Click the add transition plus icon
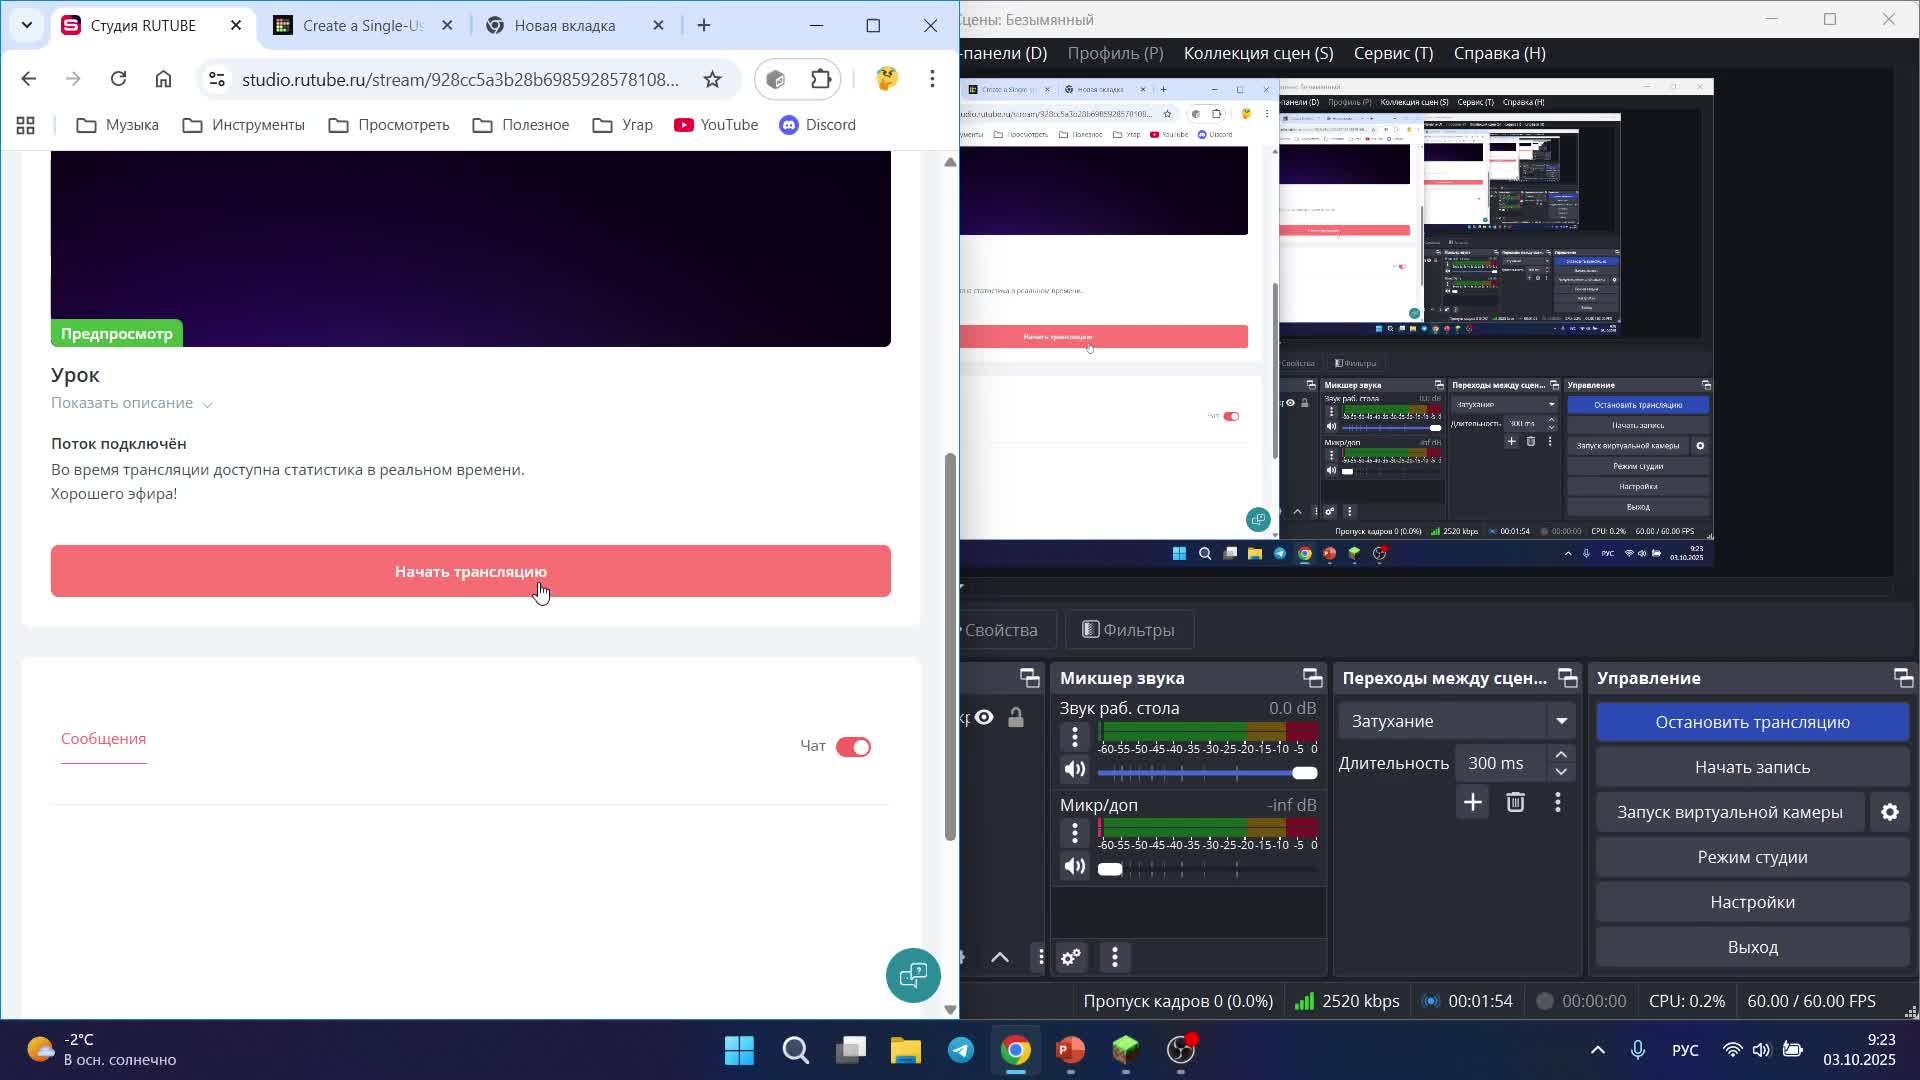This screenshot has width=1920, height=1080. pos(1472,802)
